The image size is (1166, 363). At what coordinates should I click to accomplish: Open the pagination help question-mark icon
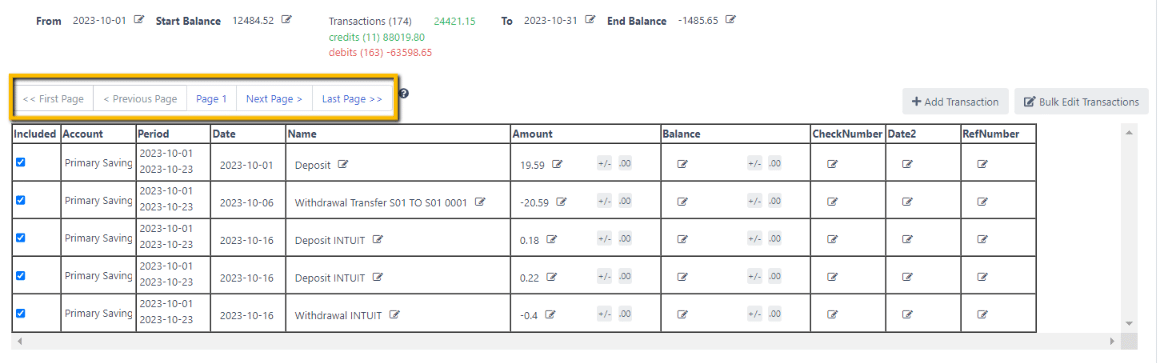[404, 94]
